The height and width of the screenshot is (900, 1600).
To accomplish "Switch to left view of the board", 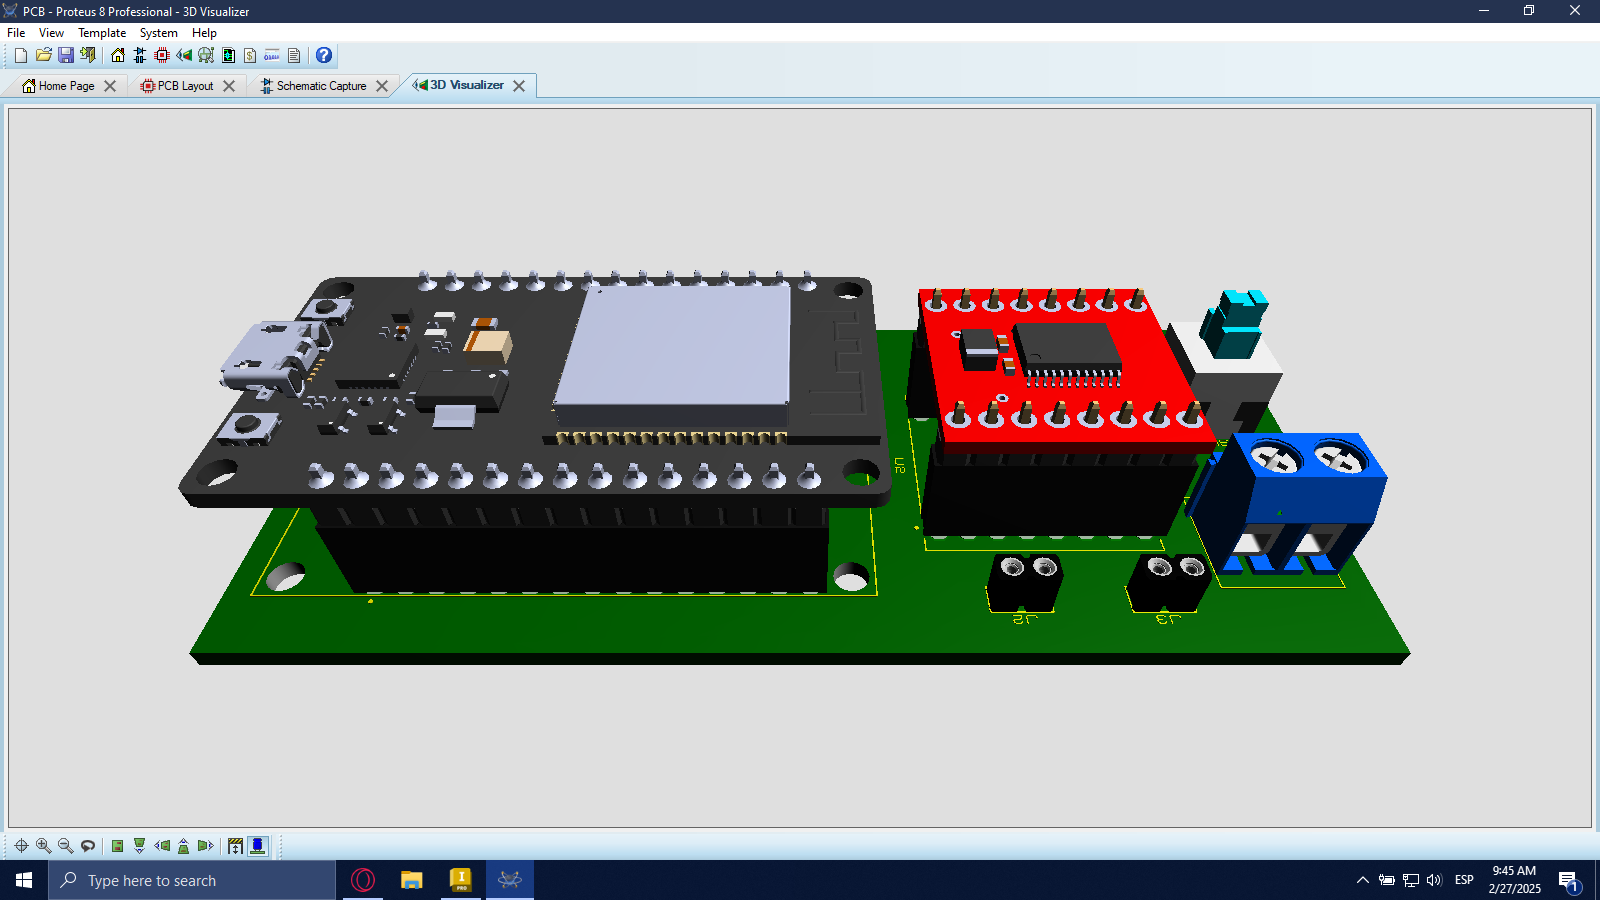I will (x=162, y=846).
